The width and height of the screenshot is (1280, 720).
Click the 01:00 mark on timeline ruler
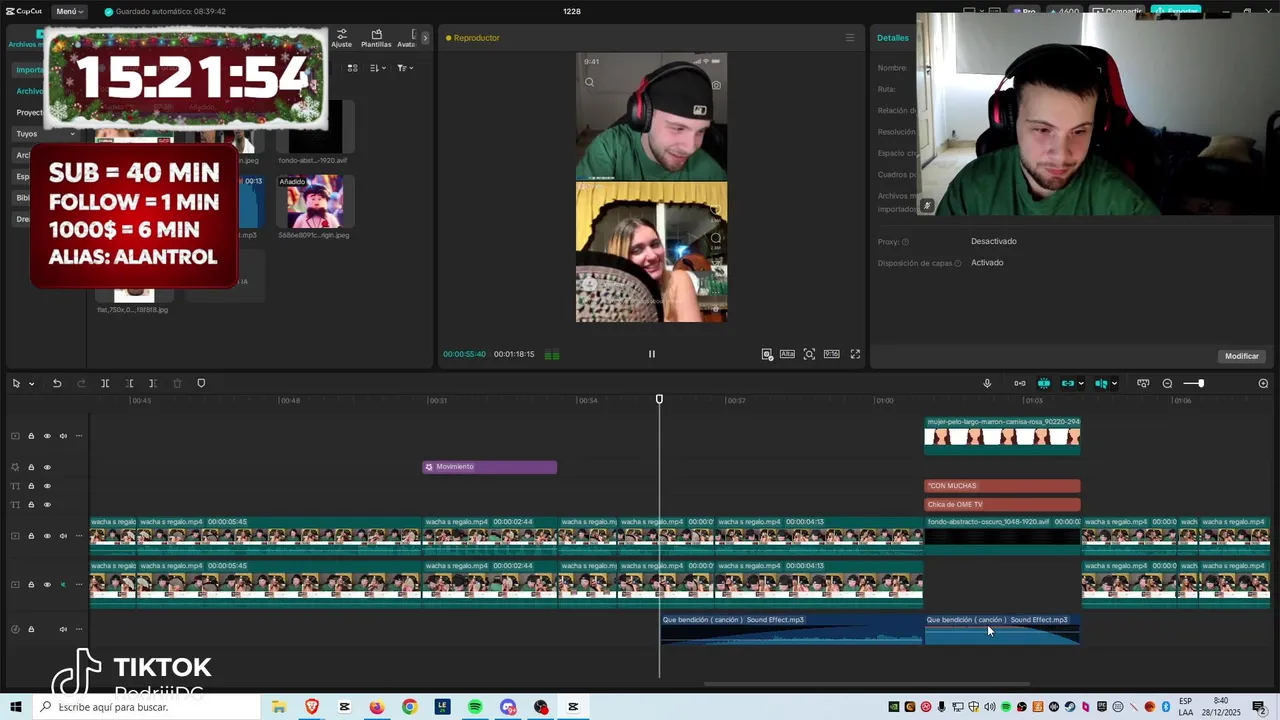click(x=884, y=400)
